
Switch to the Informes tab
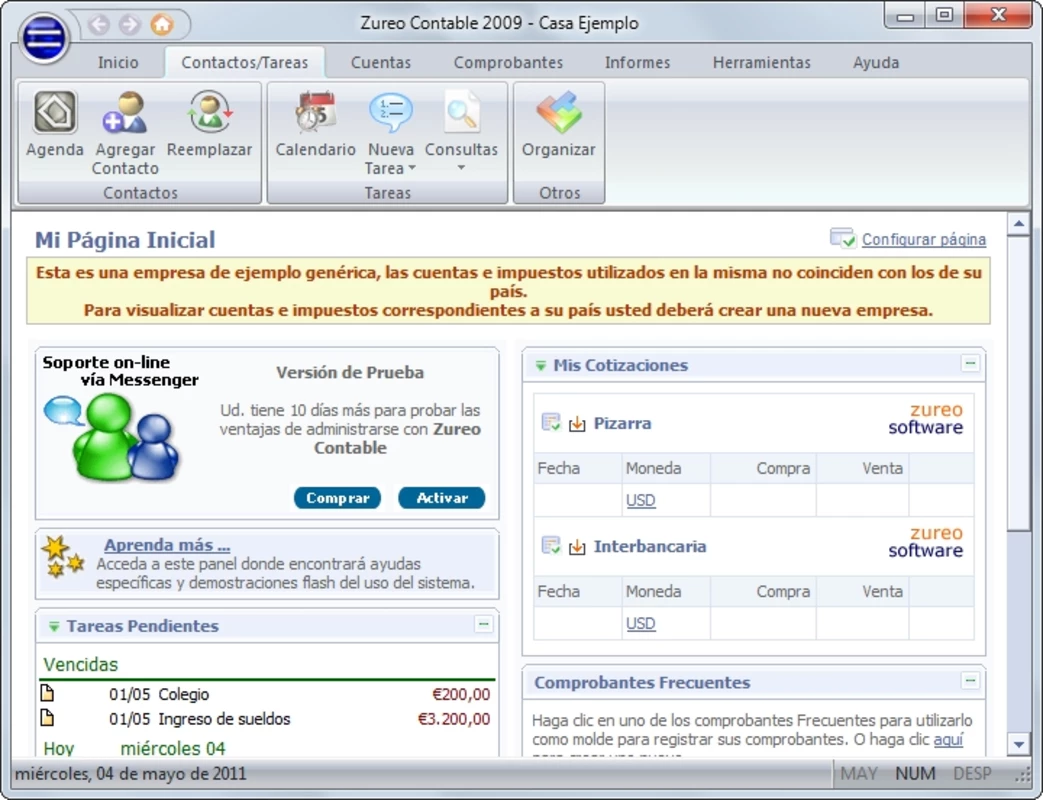point(637,63)
